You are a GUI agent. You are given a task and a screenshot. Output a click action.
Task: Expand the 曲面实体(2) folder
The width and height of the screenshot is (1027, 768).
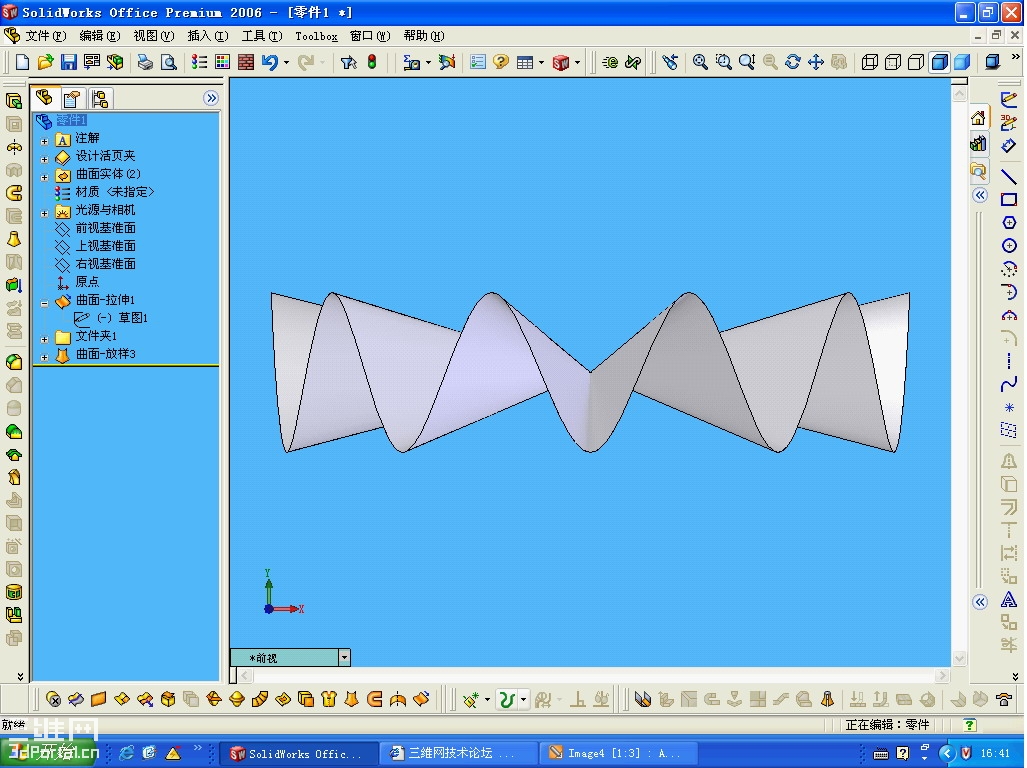point(45,177)
